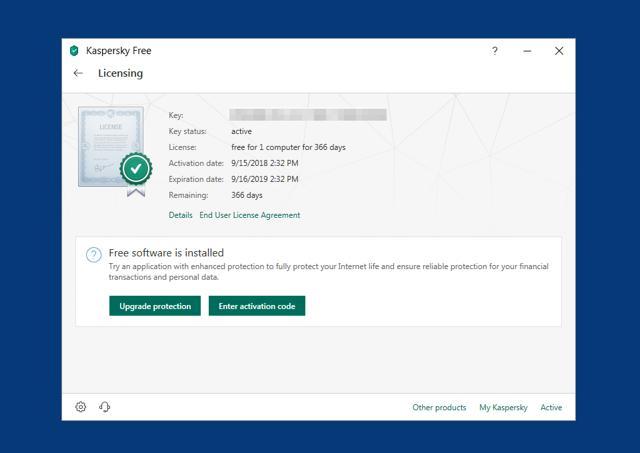Open the End User License Agreement

[249, 215]
